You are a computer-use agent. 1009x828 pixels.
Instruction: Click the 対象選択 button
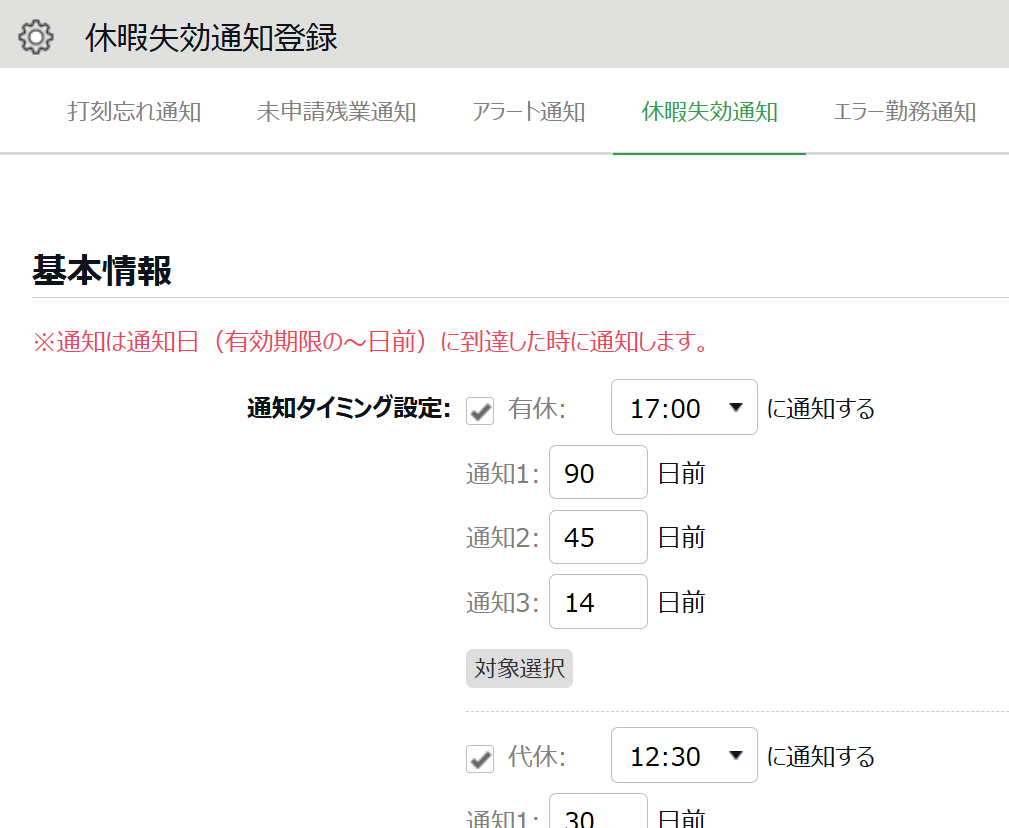[x=519, y=668]
